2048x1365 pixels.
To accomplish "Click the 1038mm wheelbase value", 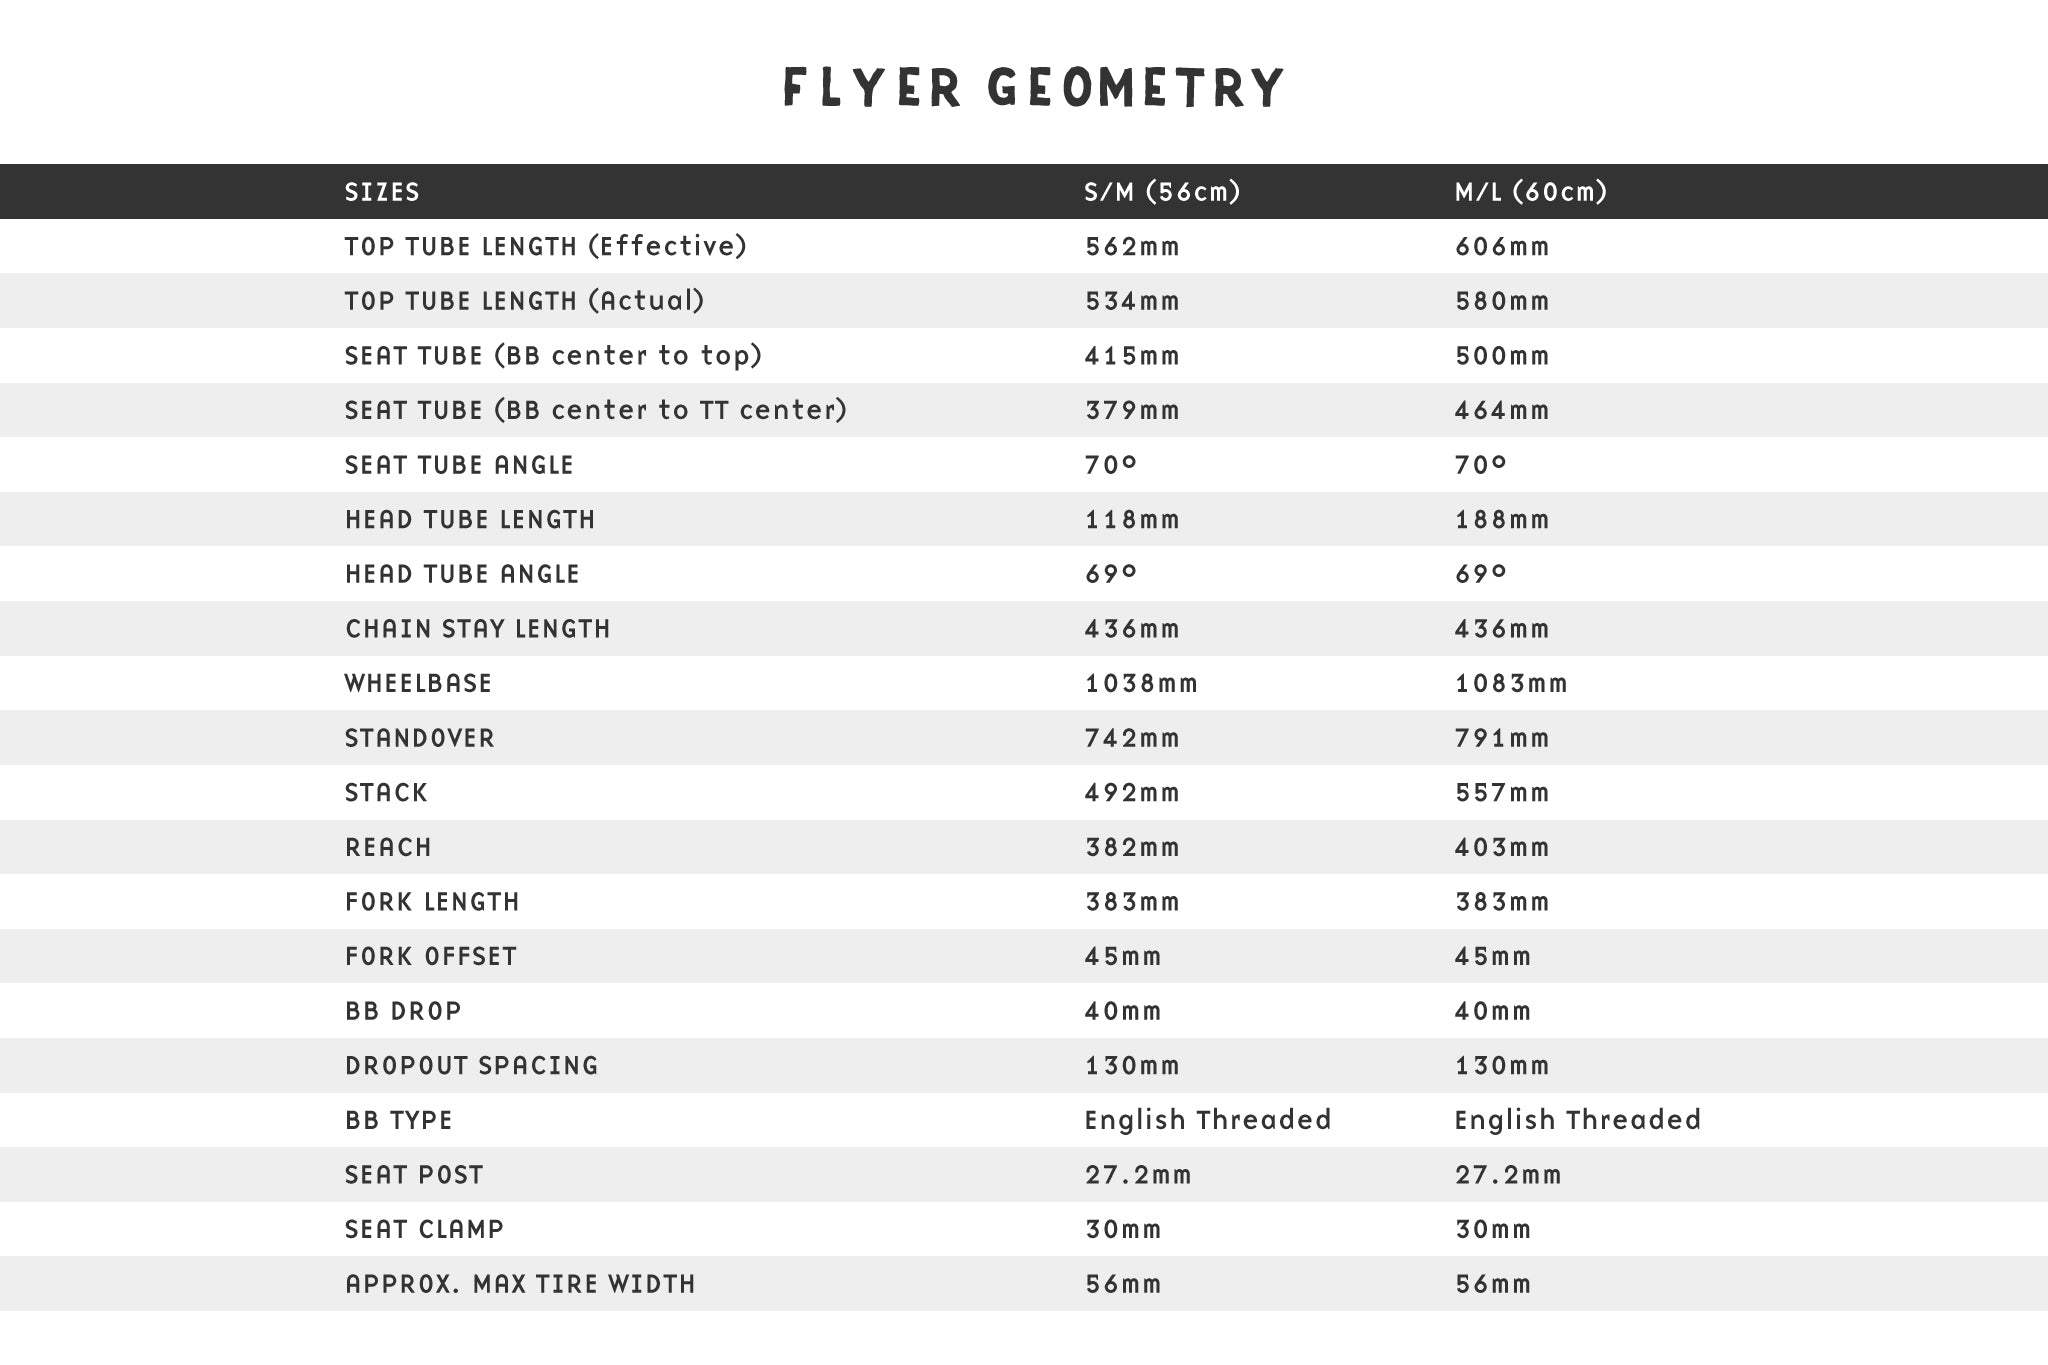I will (1141, 684).
